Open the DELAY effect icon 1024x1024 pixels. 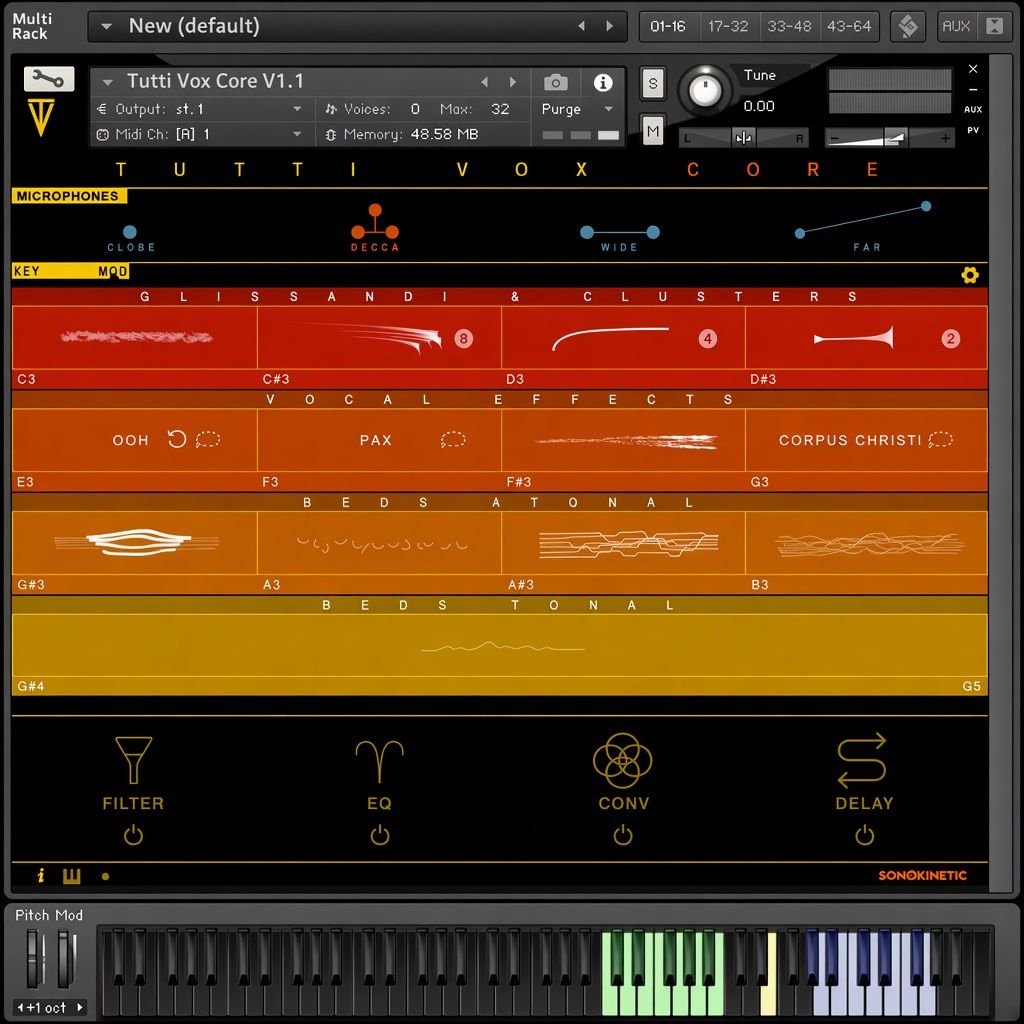click(x=862, y=760)
